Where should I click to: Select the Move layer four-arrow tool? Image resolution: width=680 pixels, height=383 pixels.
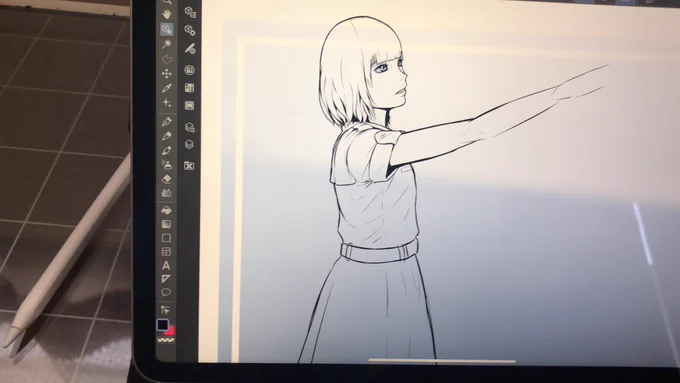tap(167, 73)
